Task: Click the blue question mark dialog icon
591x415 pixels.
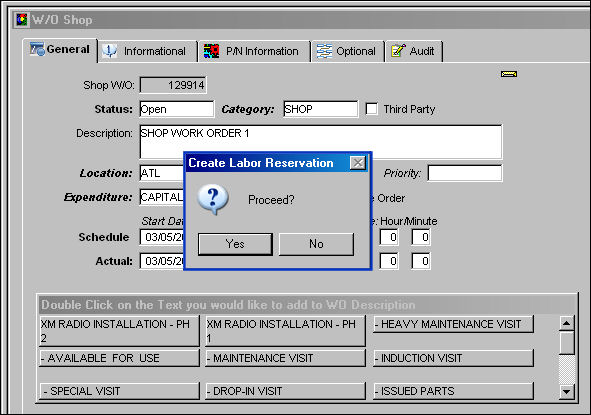Action: (213, 199)
